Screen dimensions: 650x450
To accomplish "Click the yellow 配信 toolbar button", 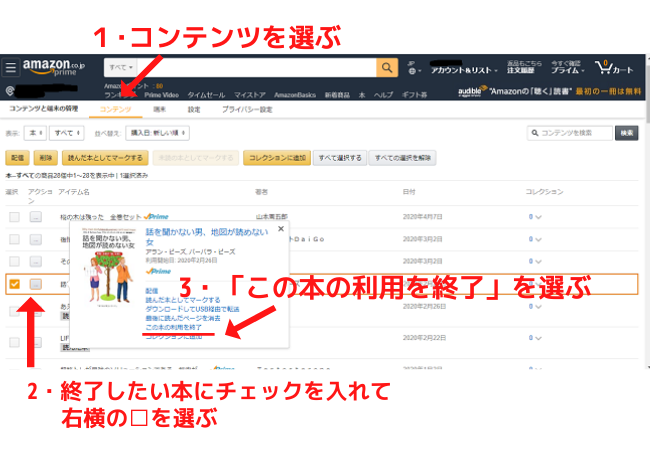I will point(17,158).
